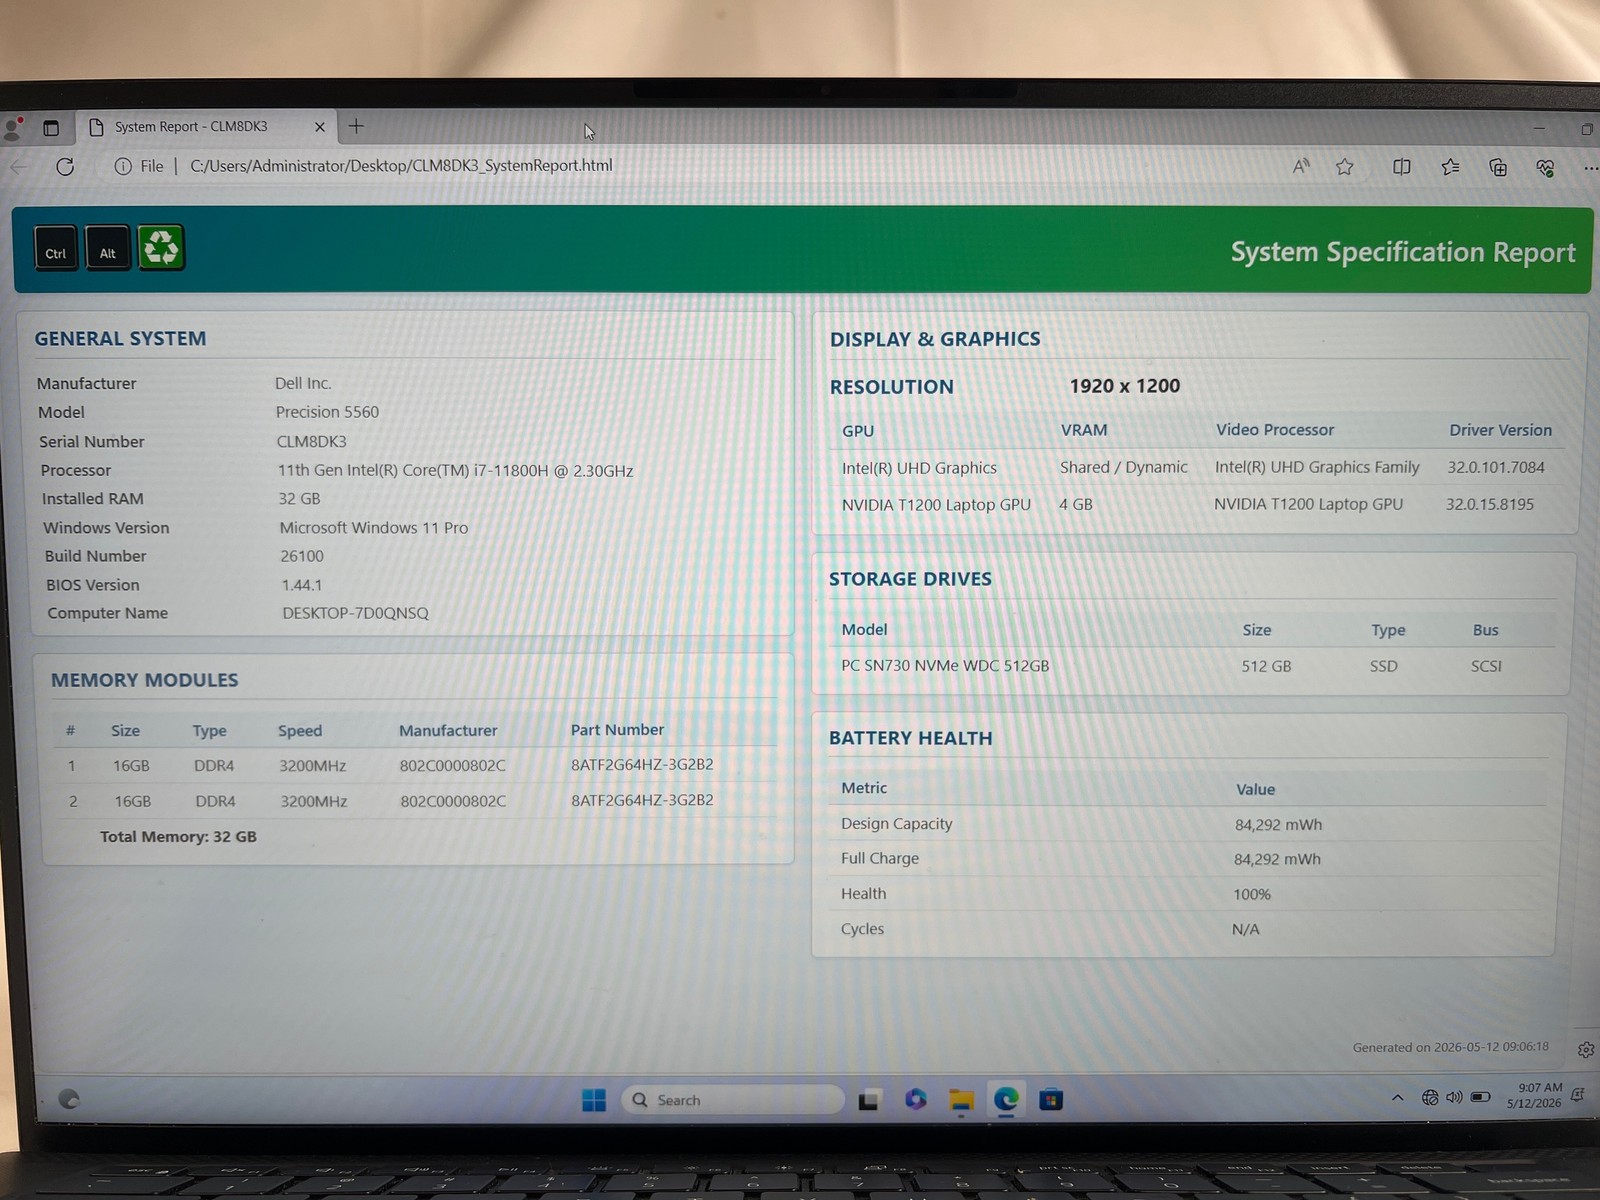Expand the hidden system tray icons
Viewport: 1600px width, 1200px height.
(x=1397, y=1098)
